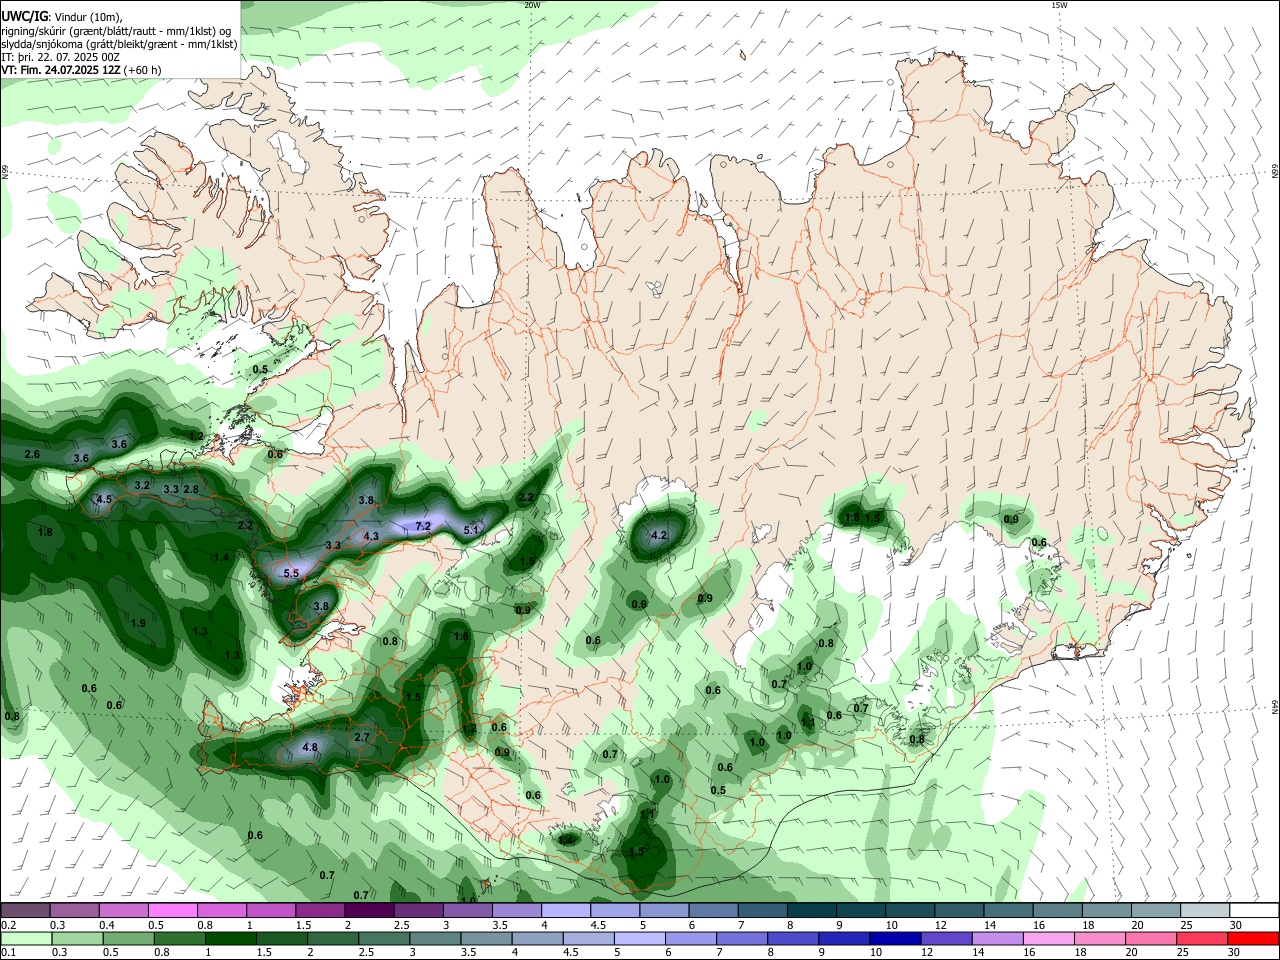Screen dimensions: 1280x960
Task: Click the bright pink swatch labelled 0.5 in top row
Action: coord(172,911)
